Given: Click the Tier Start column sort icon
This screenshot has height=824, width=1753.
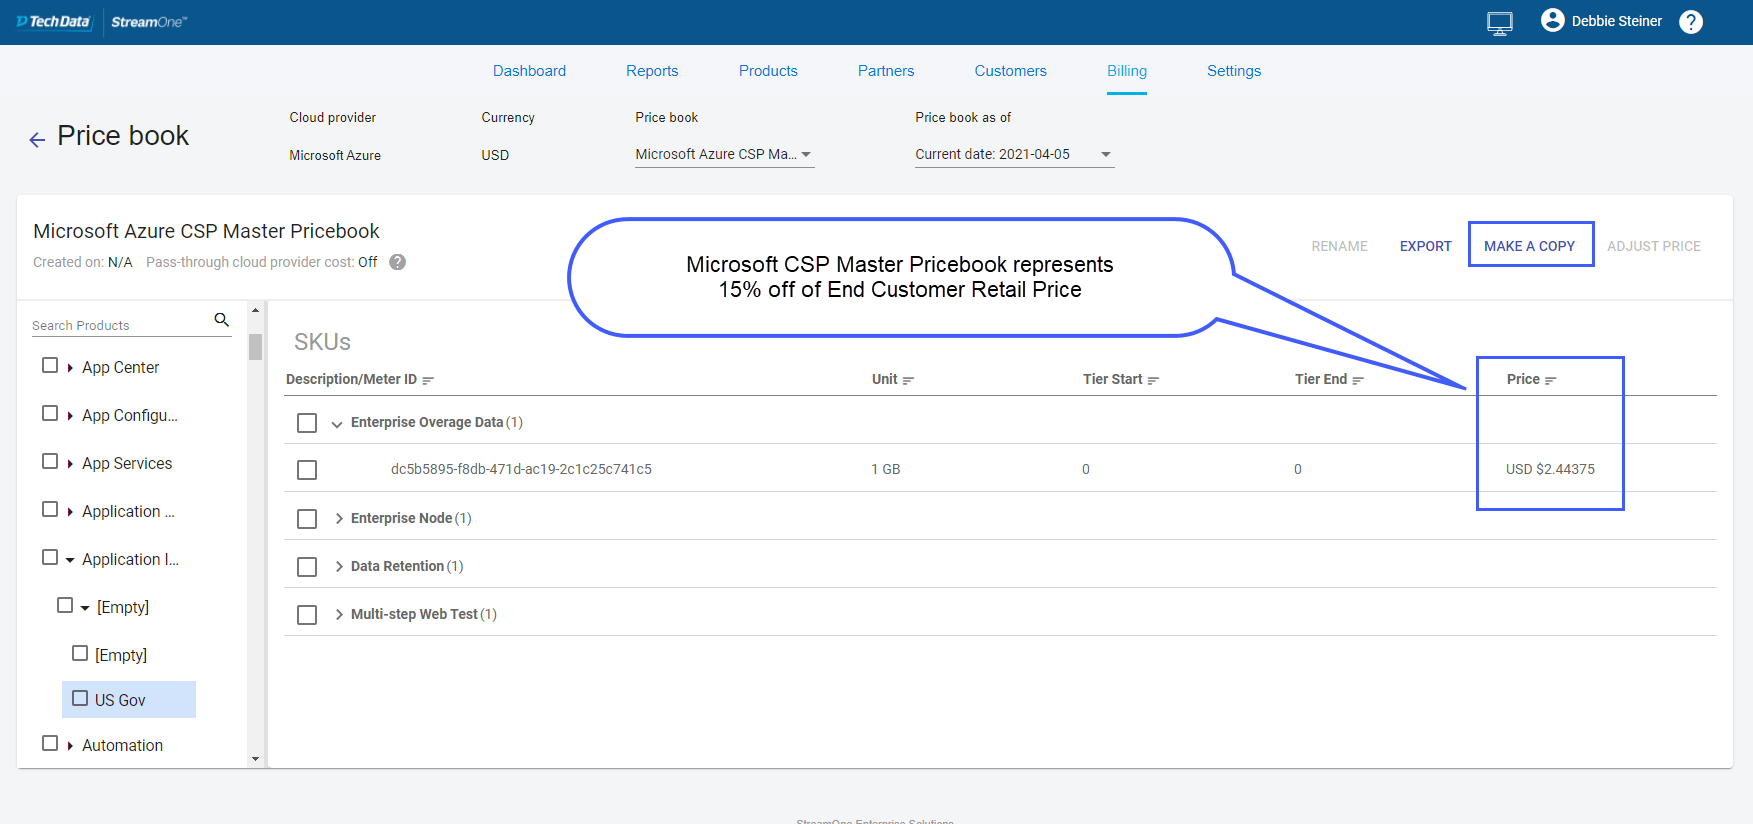Looking at the screenshot, I should tap(1153, 381).
